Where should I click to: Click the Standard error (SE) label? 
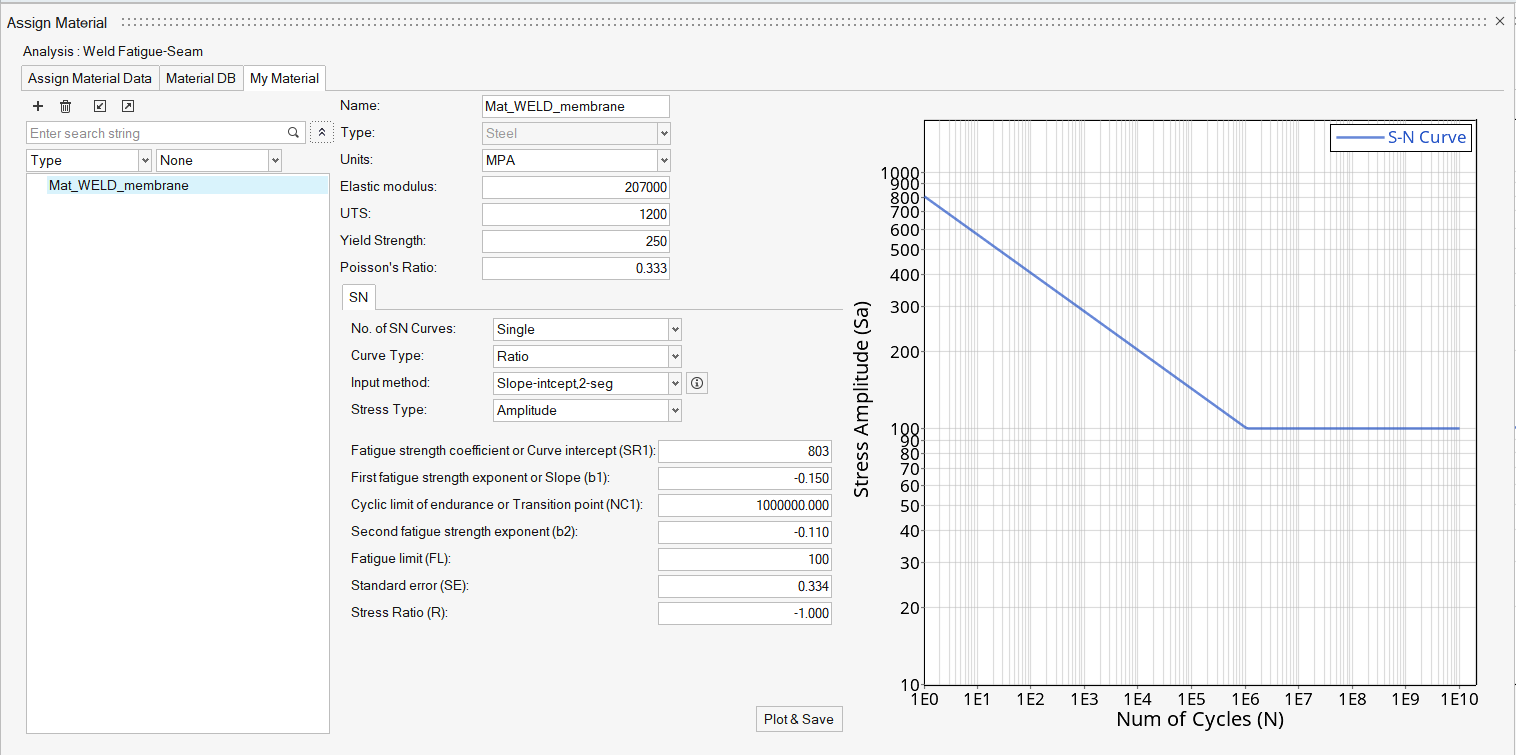(x=410, y=585)
